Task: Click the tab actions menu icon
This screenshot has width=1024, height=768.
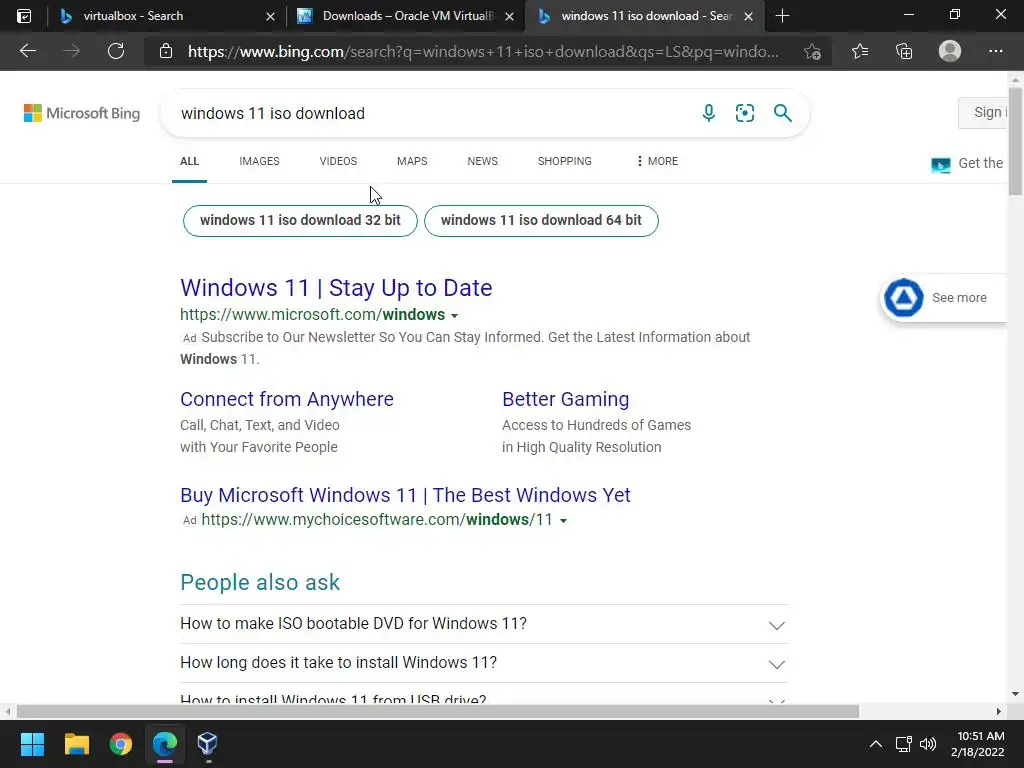Action: point(24,16)
